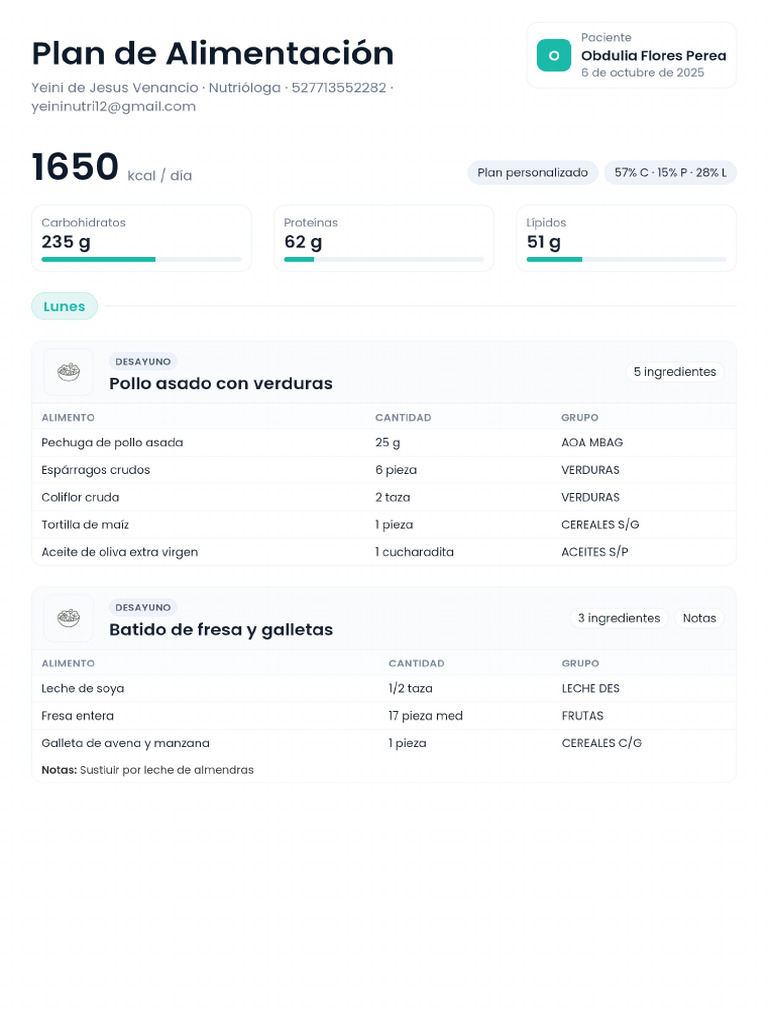Click the FRUTAS group cell
Screen dimensions: 768x1024
click(583, 716)
